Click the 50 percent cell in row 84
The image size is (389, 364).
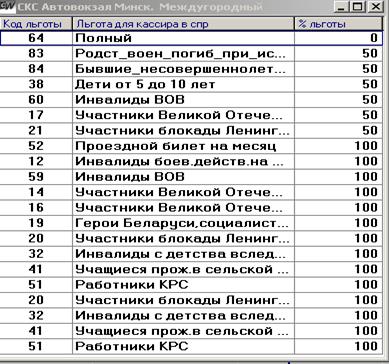[338, 69]
